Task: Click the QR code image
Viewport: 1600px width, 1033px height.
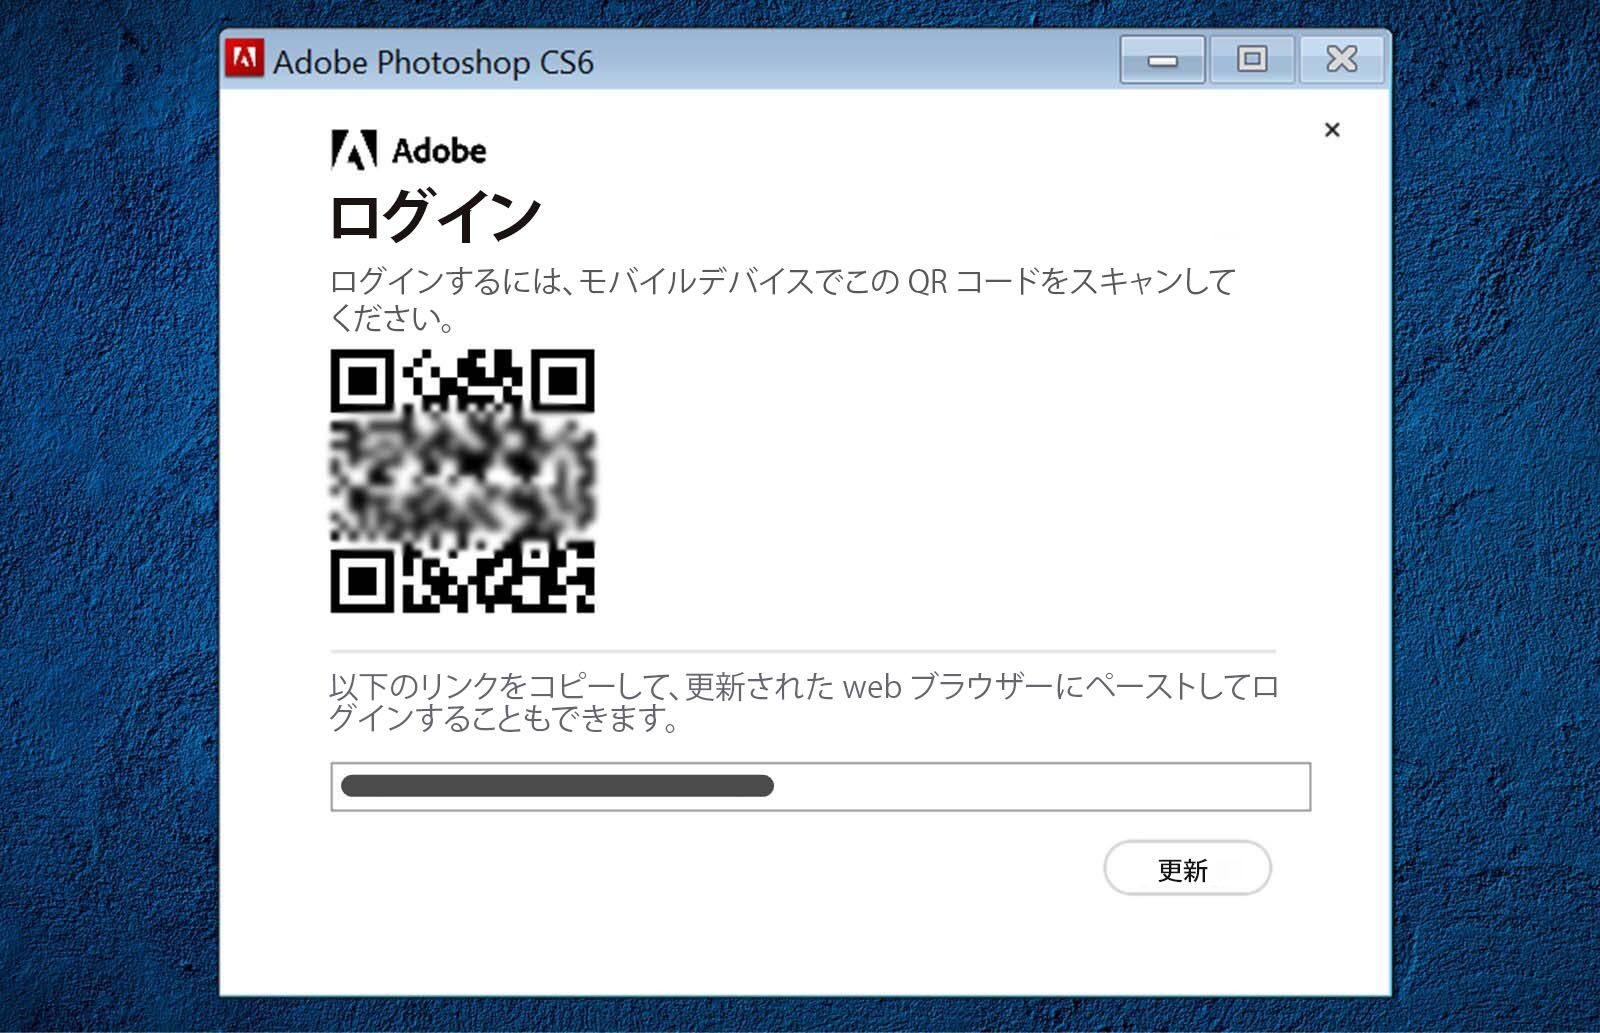Action: [x=463, y=480]
